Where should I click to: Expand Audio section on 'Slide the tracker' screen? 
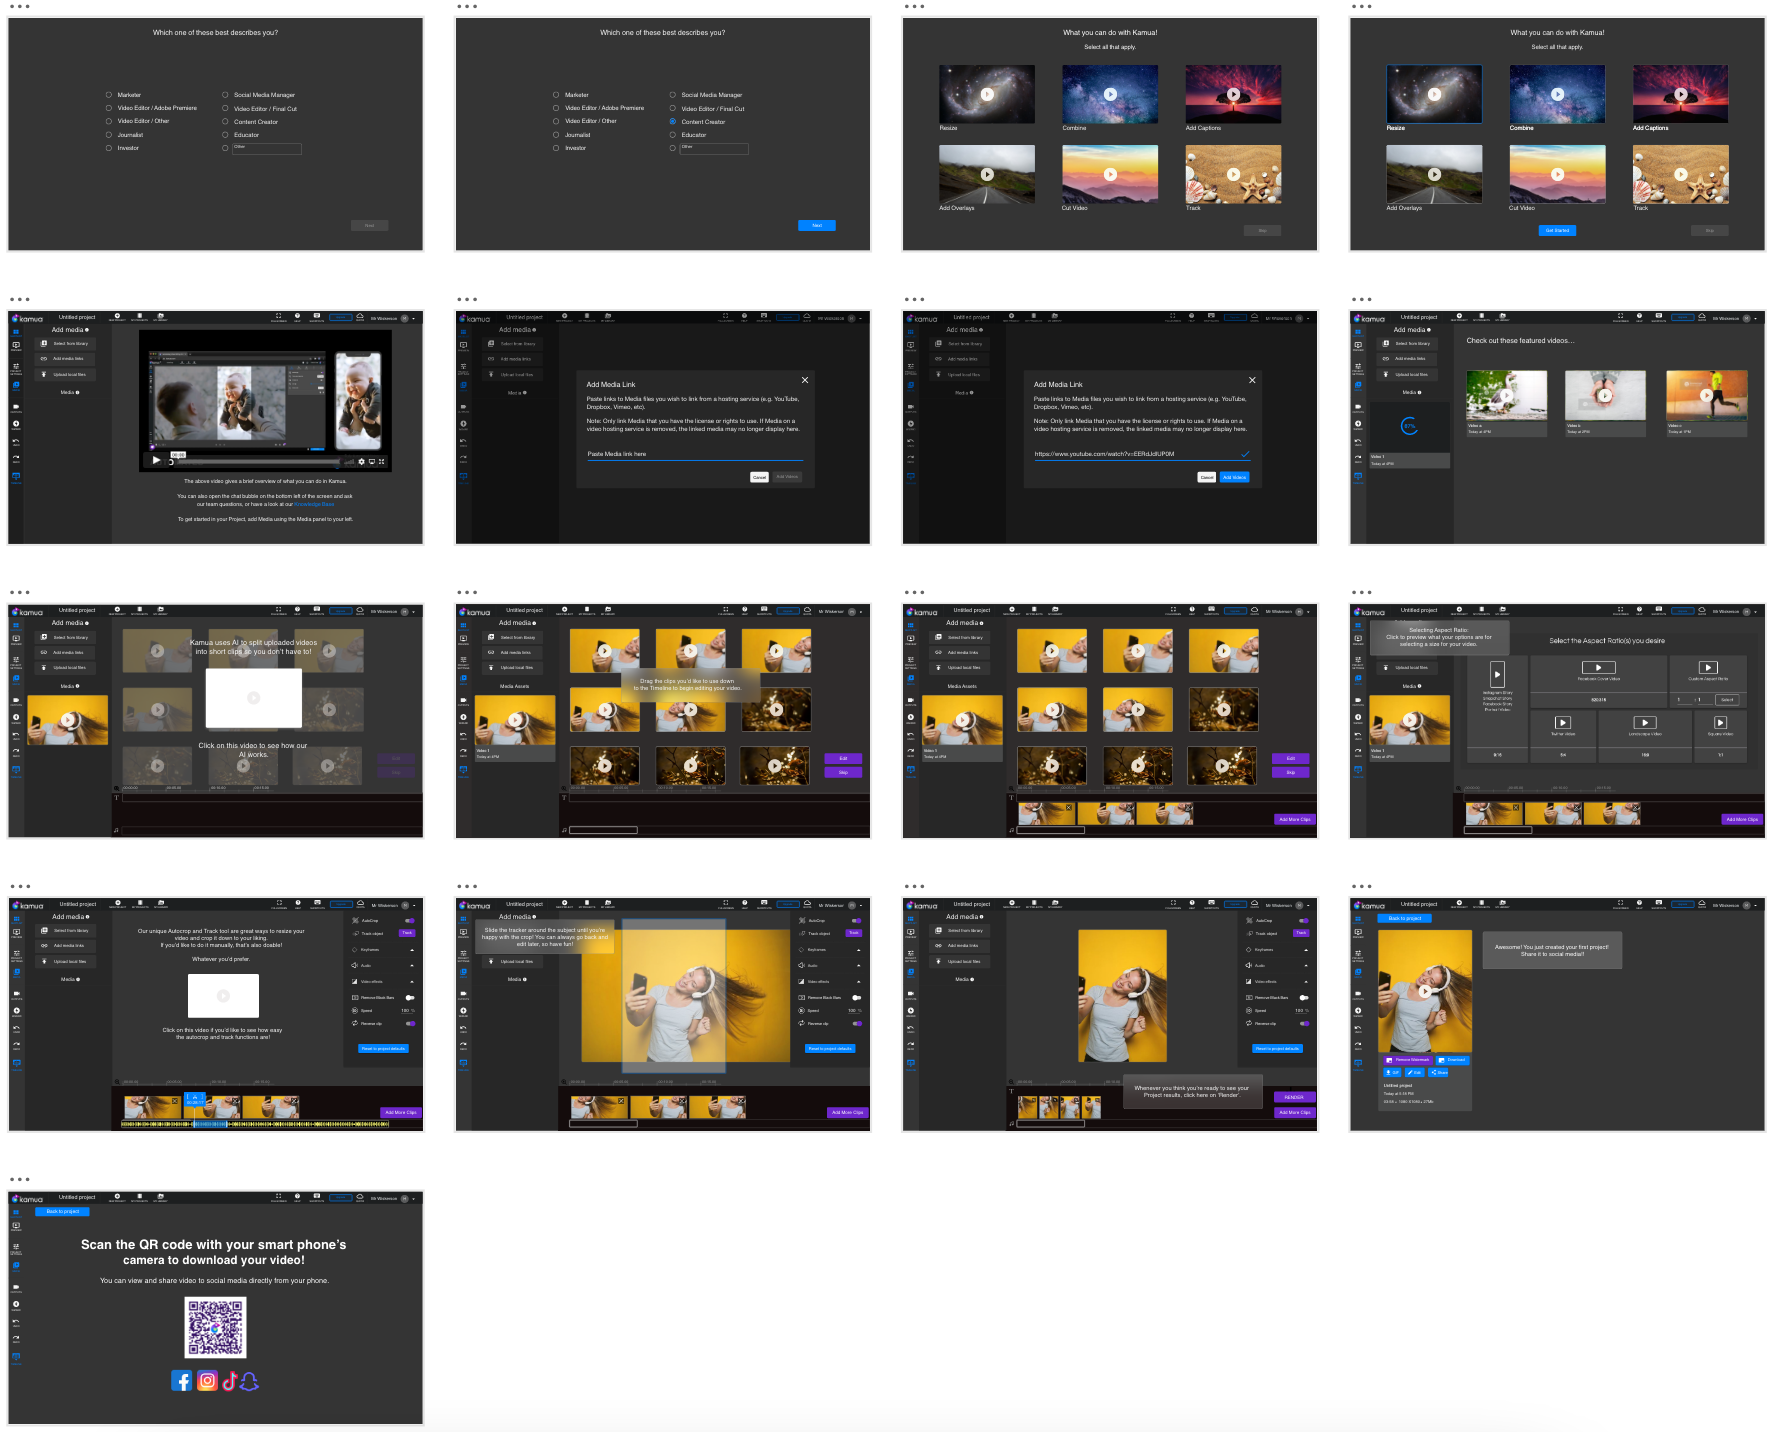pyautogui.click(x=859, y=966)
